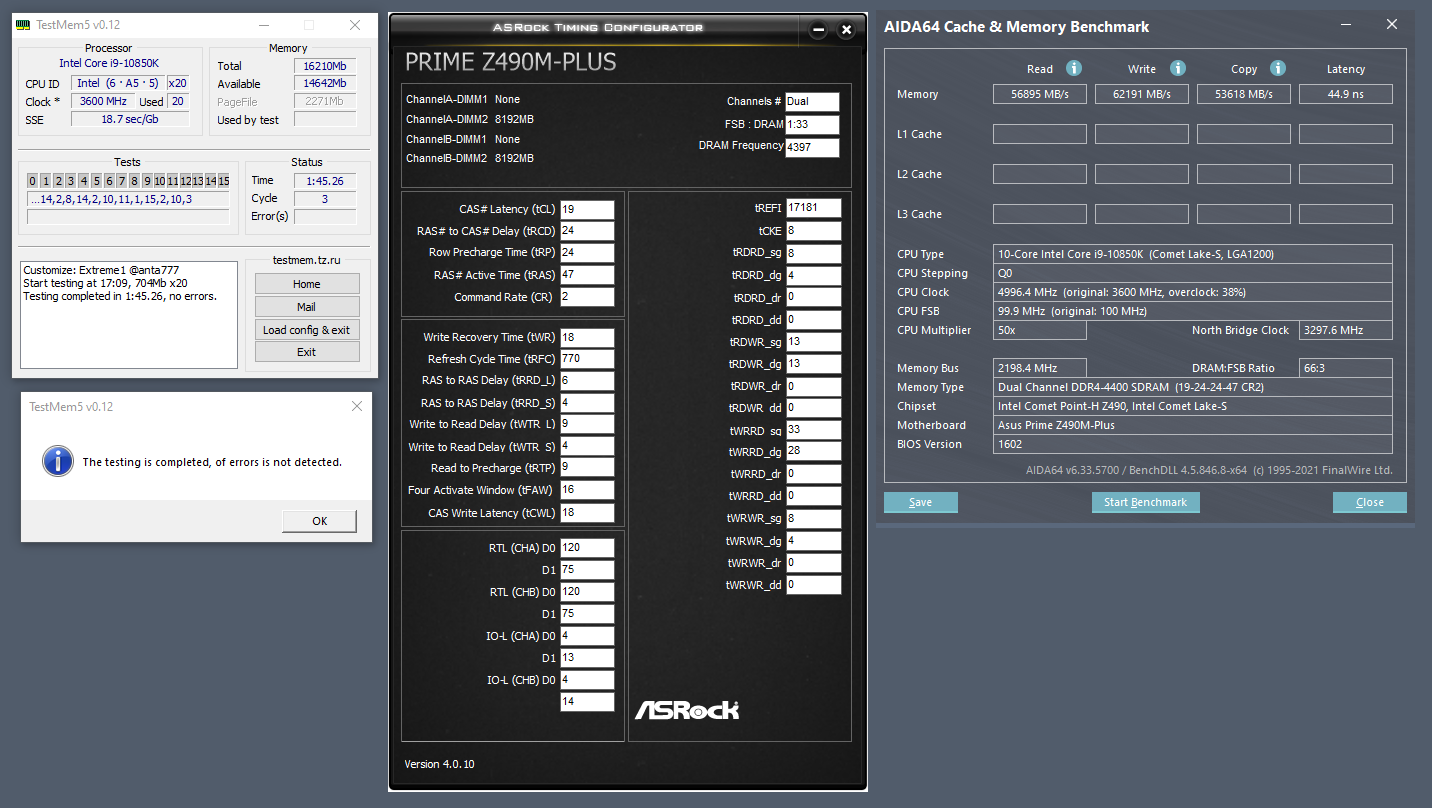Save the AIDA64 benchmark results
1432x808 pixels.
pos(921,502)
